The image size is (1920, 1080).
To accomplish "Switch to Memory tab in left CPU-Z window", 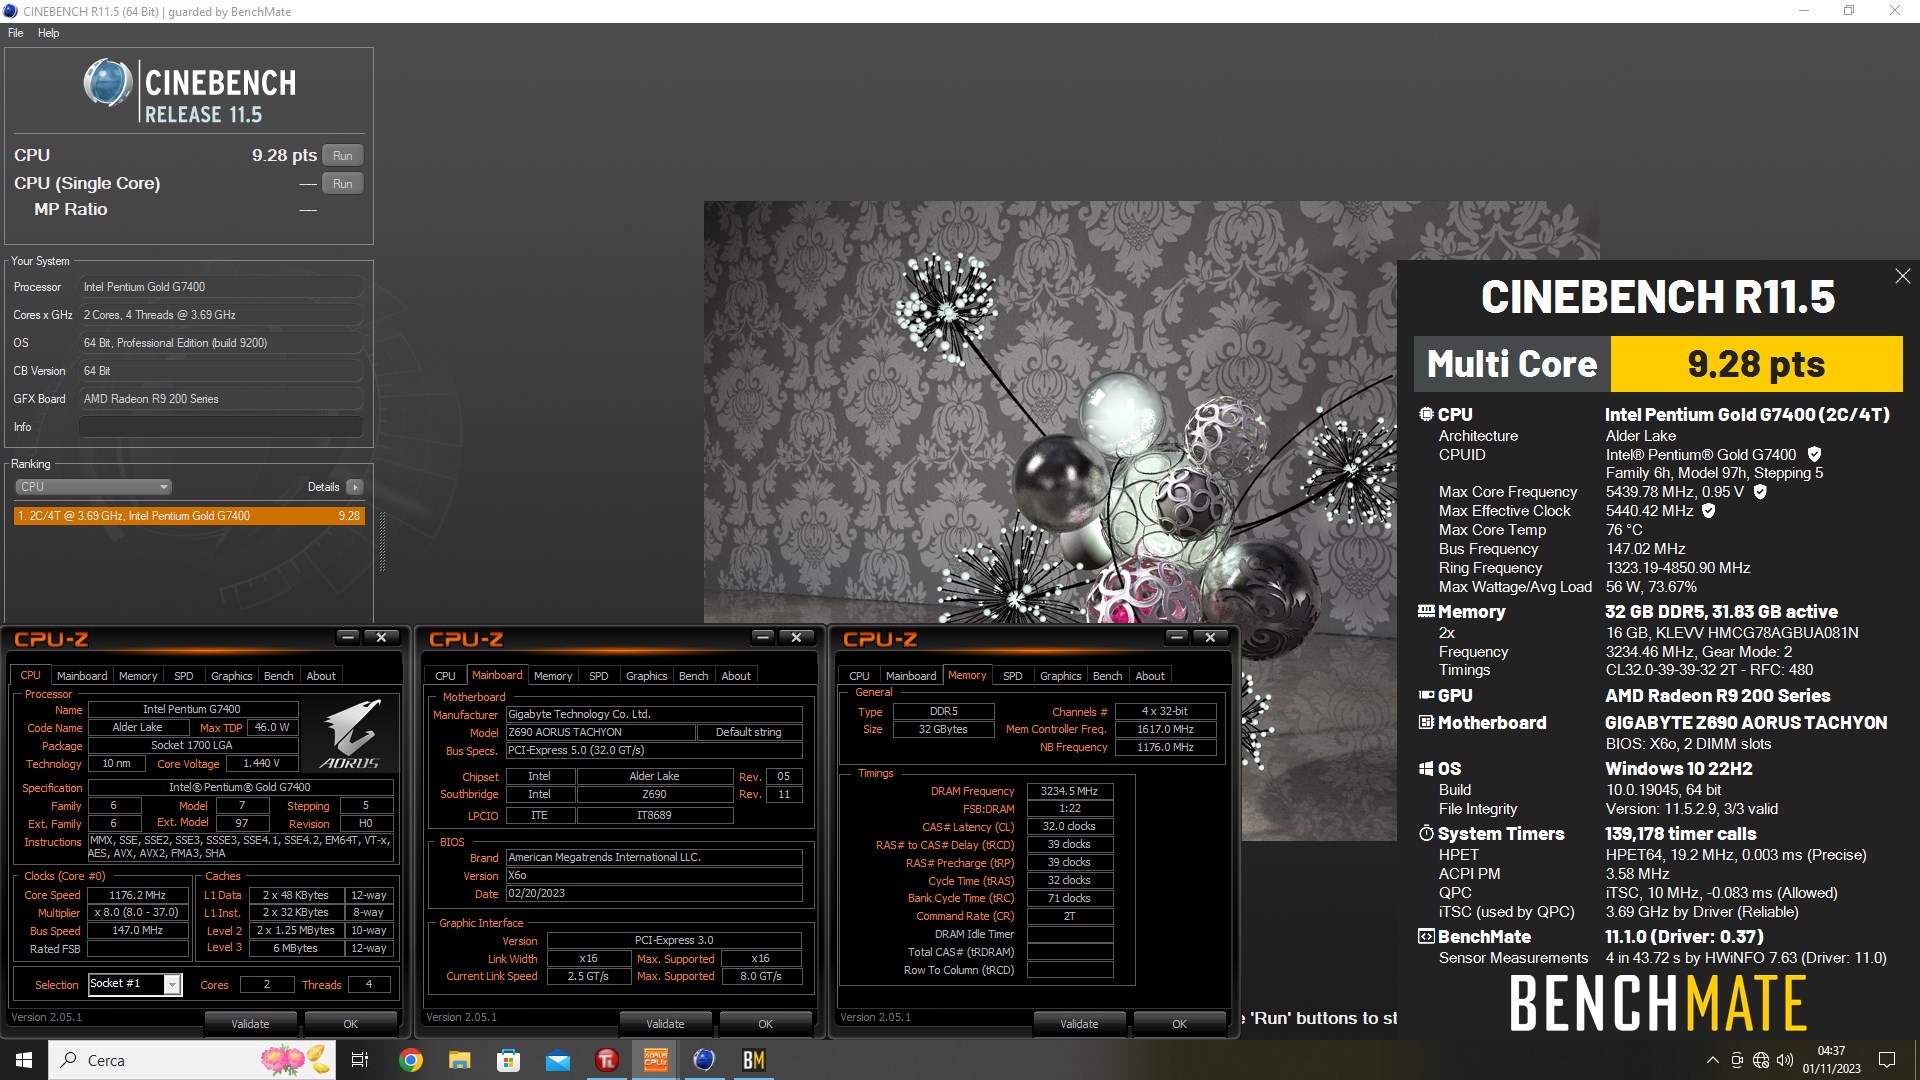I will coord(138,676).
